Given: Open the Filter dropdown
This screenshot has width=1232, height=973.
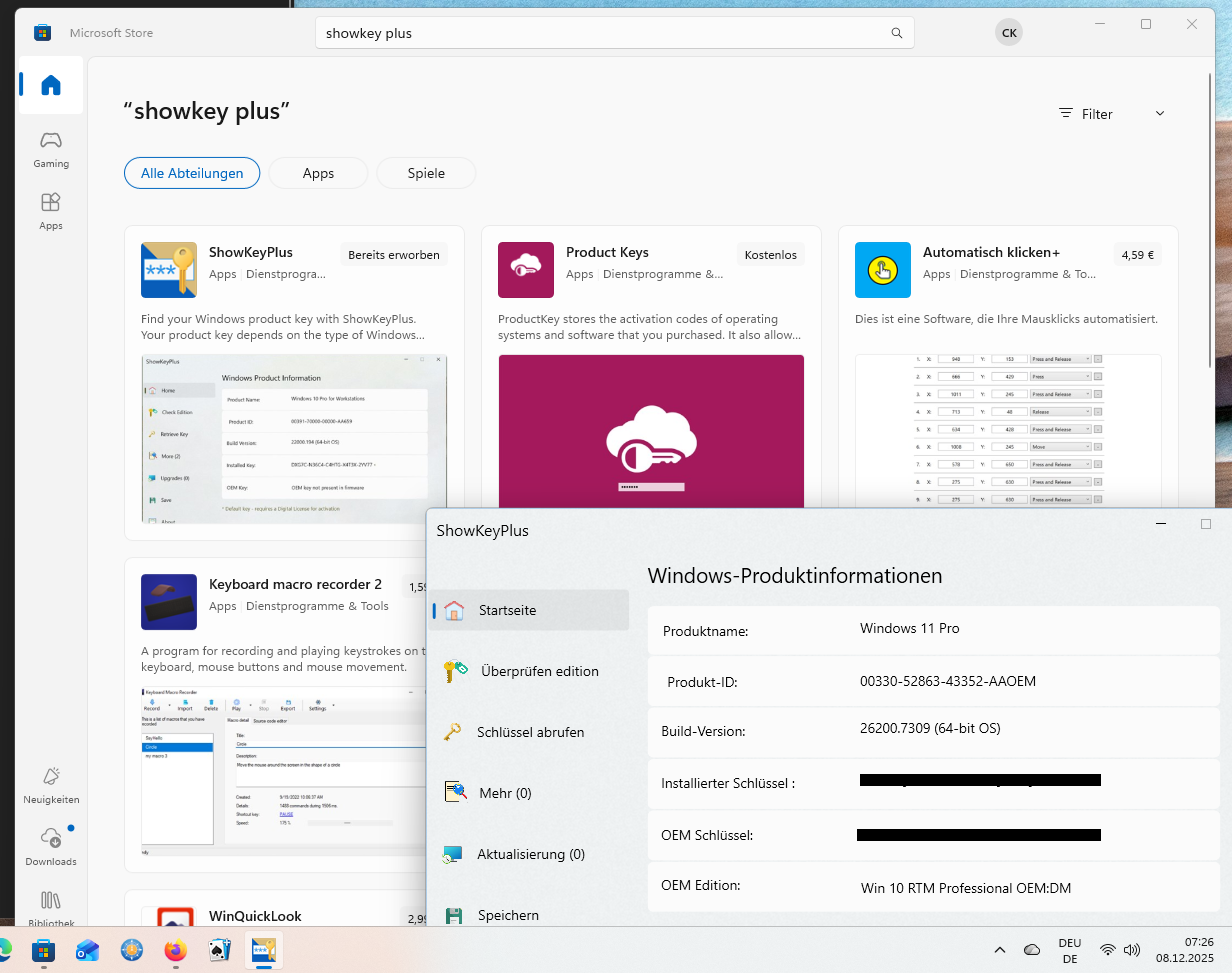Looking at the screenshot, I should pyautogui.click(x=1112, y=114).
